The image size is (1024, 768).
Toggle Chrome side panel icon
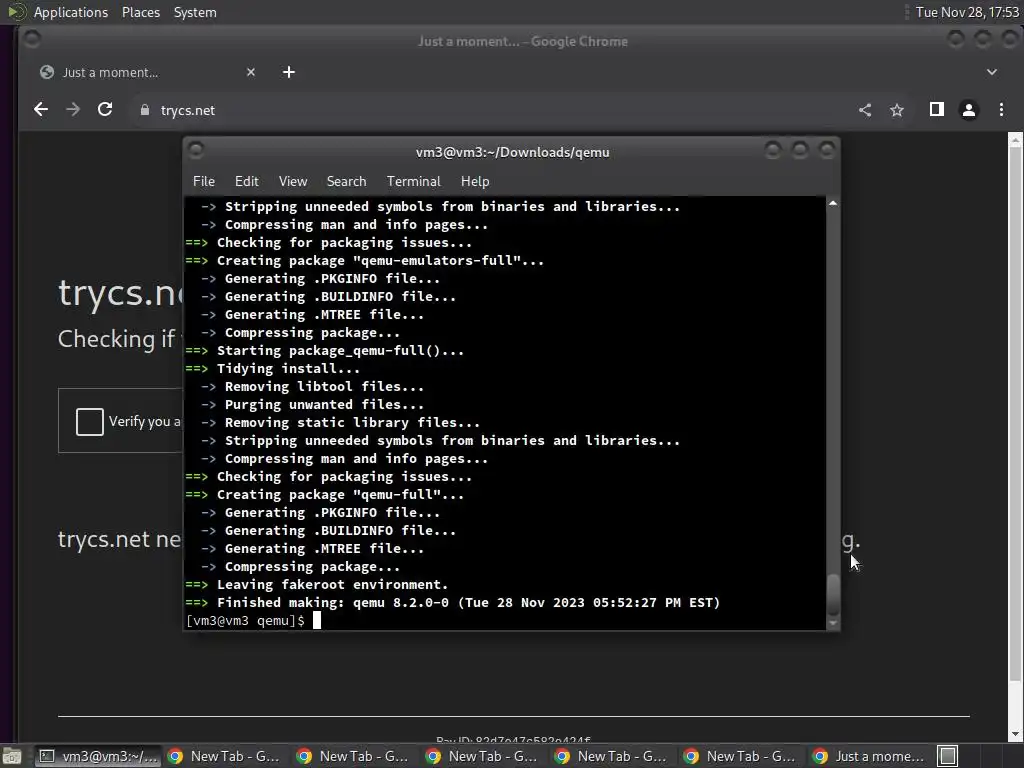click(936, 110)
